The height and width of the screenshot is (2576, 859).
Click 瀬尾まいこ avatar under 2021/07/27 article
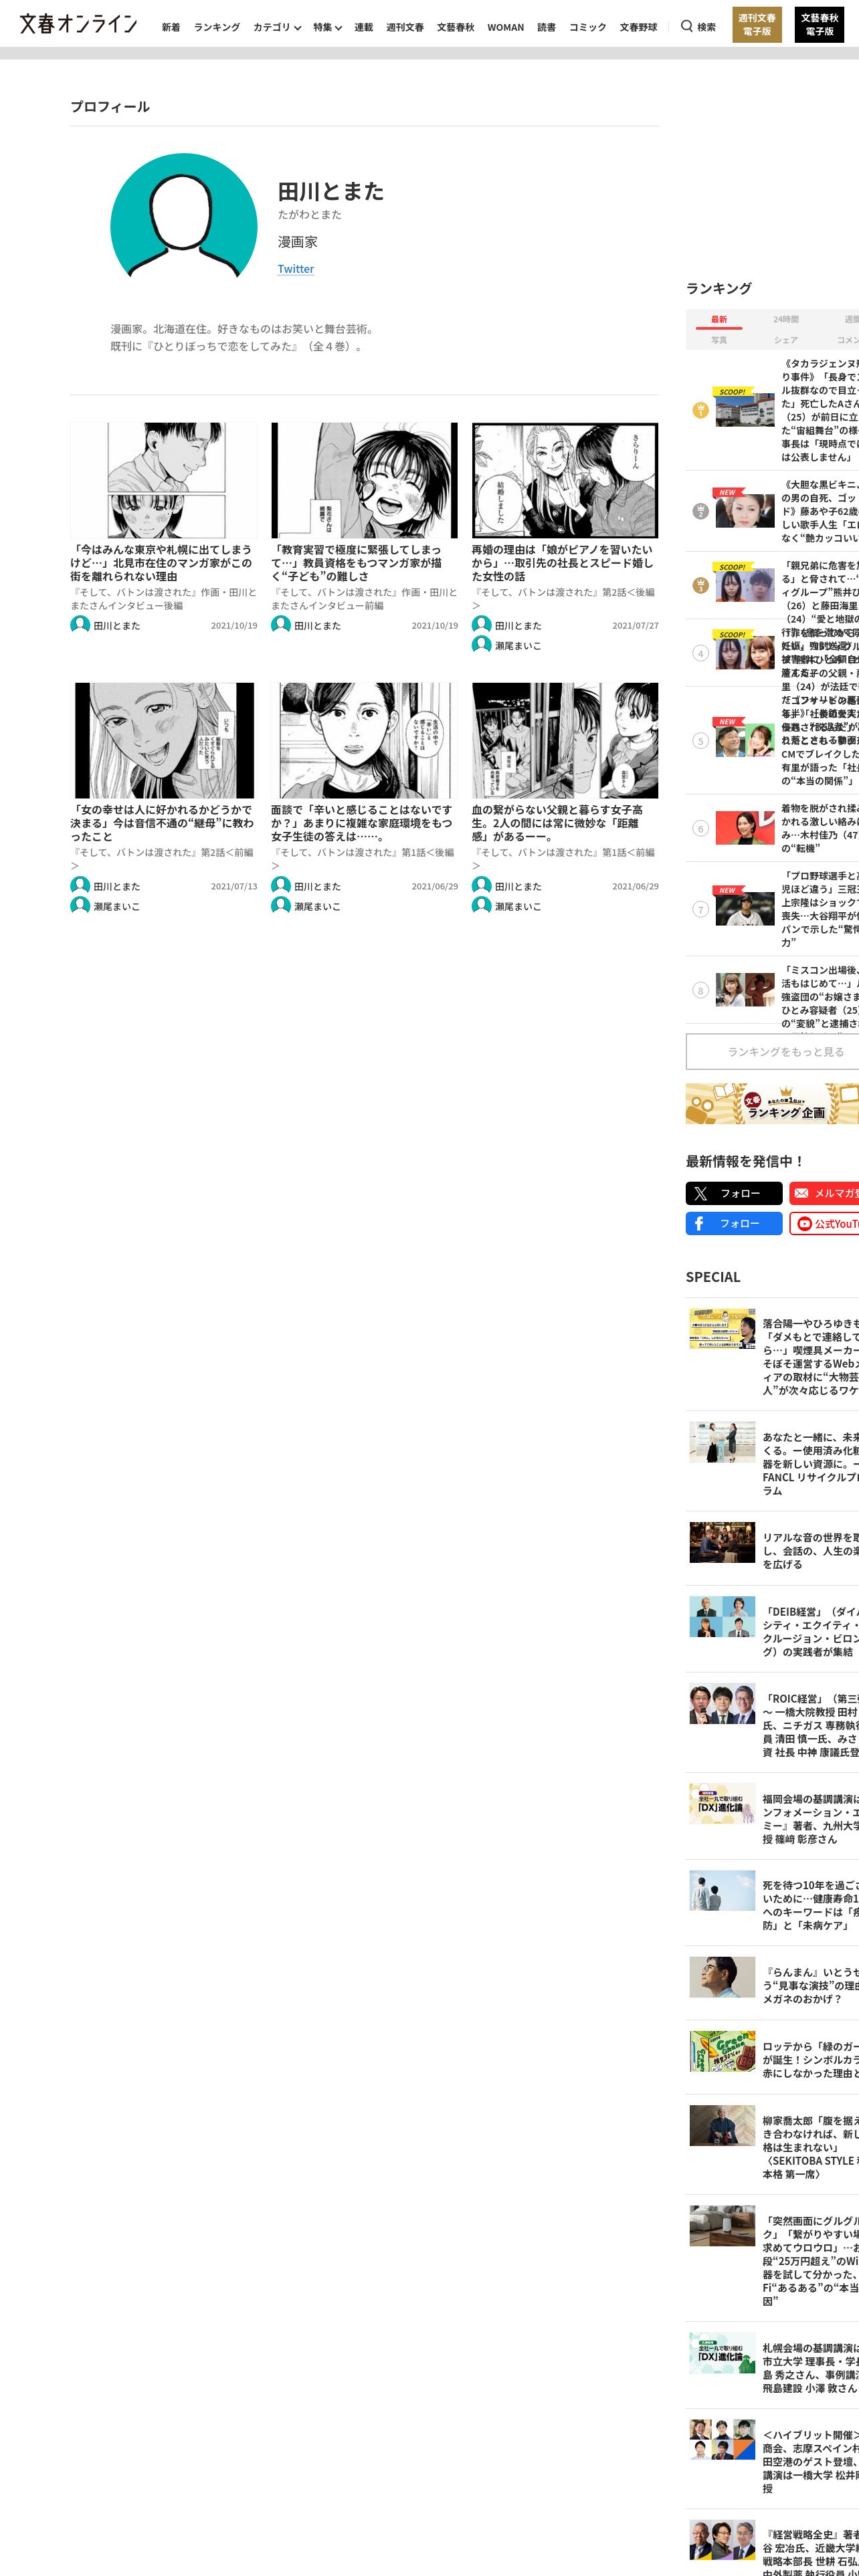(482, 645)
